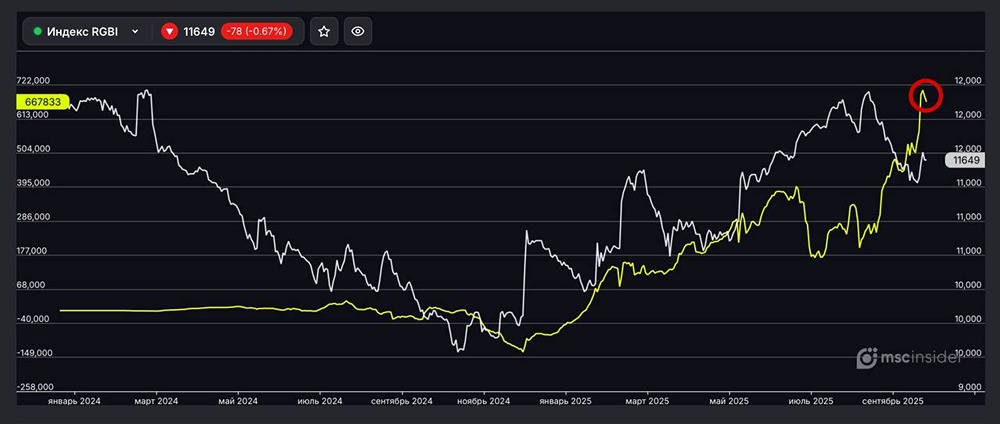Click the январь 2024 date label
Screen dimensions: 1000x424
click(75, 401)
